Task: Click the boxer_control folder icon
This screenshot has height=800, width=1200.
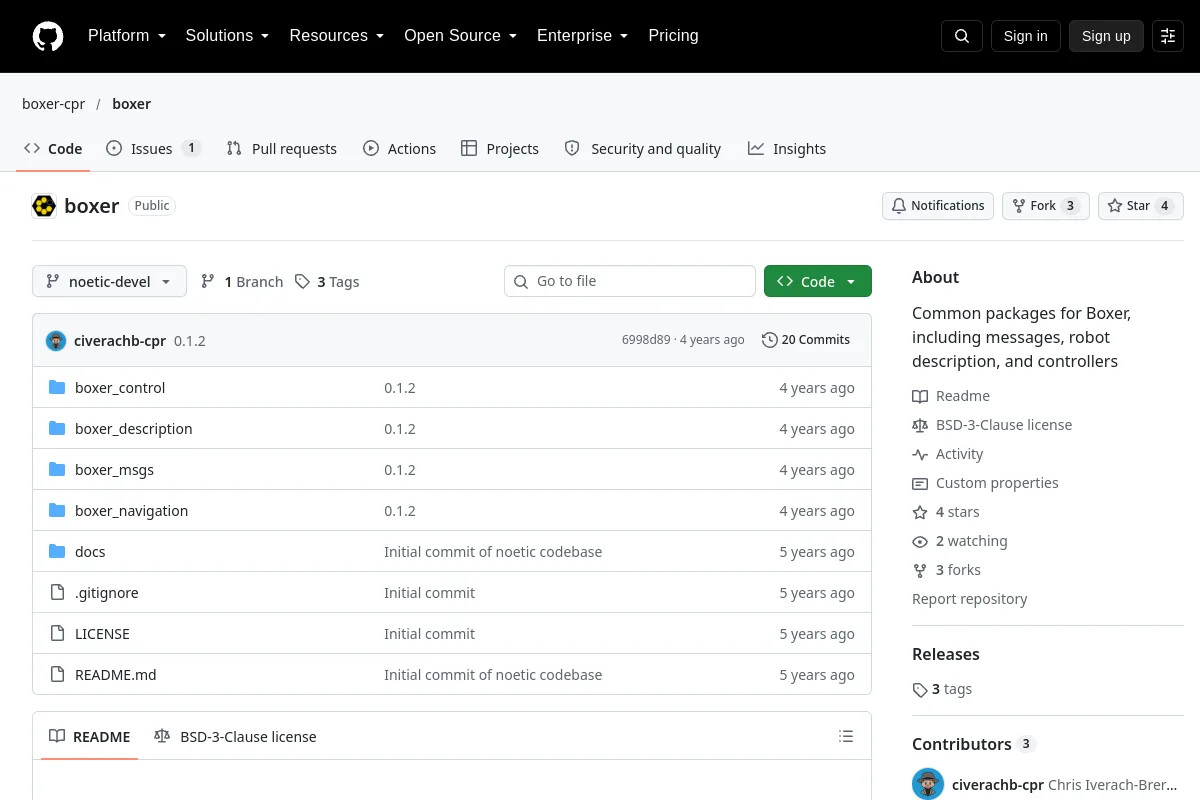Action: tap(57, 387)
